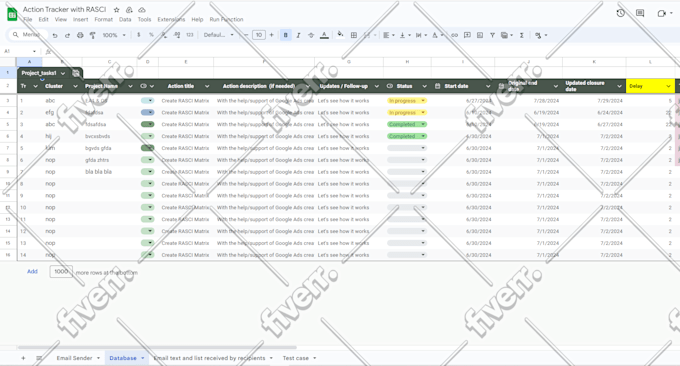This screenshot has height=366, width=680.
Task: Open the File menu
Action: [28, 20]
